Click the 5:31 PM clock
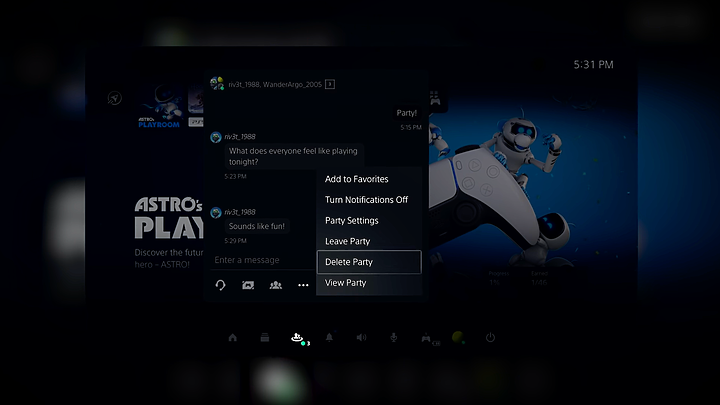The width and height of the screenshot is (720, 405). coord(593,65)
